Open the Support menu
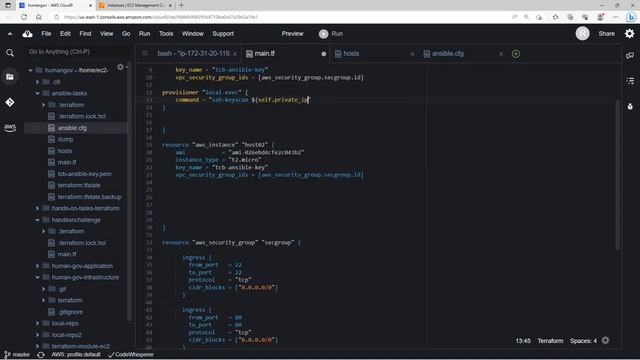Viewport: 640px width, 360px height. [223, 34]
